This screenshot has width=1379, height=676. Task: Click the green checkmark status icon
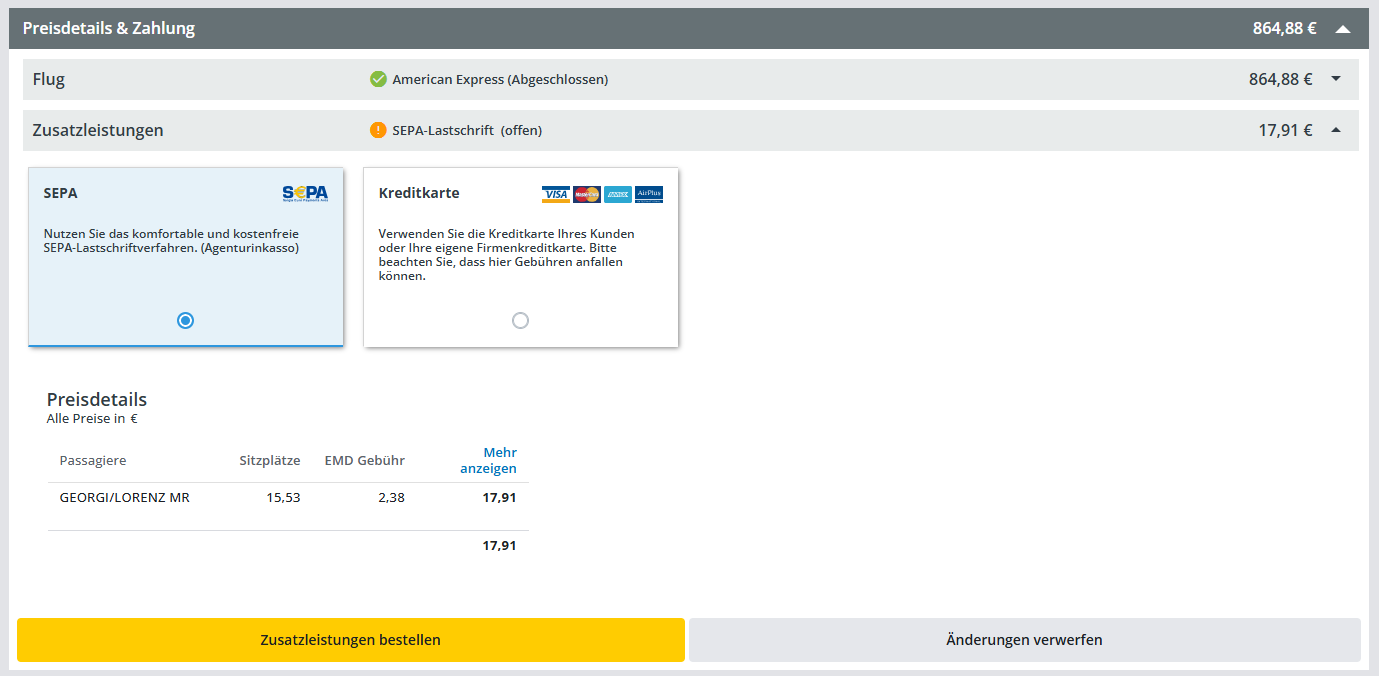378,79
